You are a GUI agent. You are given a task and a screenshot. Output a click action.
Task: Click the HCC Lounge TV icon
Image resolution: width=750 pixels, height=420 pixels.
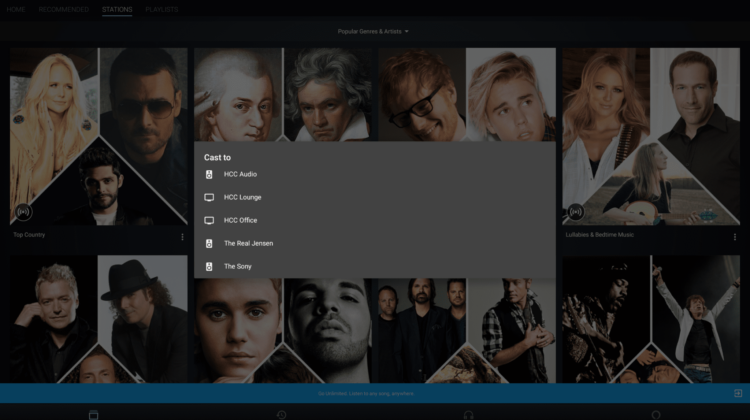pos(209,197)
